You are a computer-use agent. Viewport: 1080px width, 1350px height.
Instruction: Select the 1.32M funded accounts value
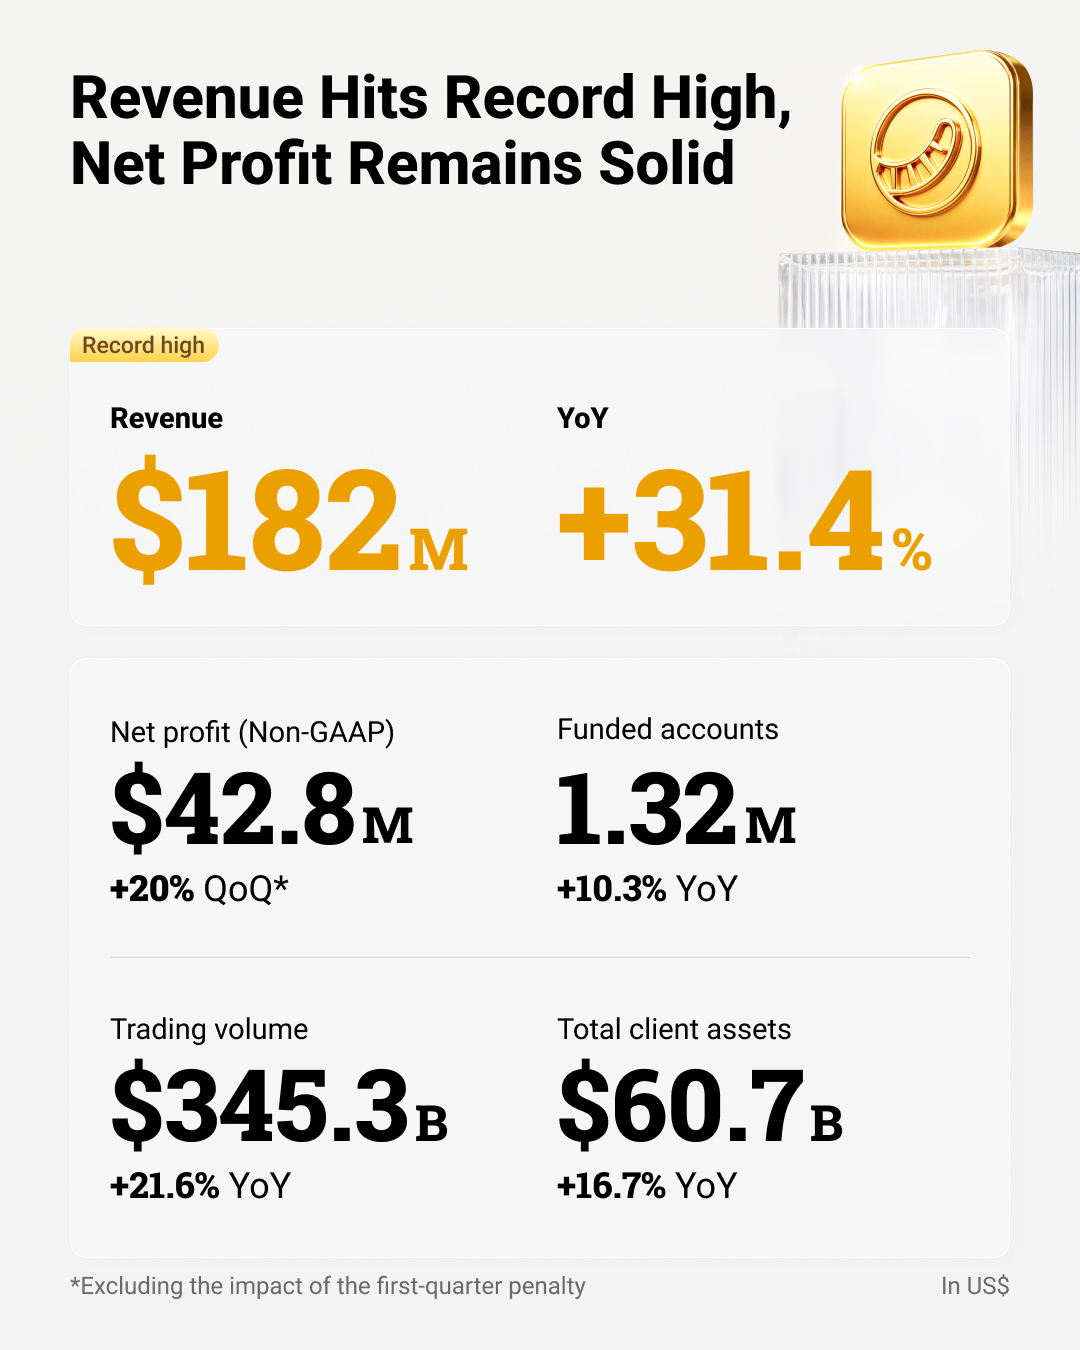676,808
